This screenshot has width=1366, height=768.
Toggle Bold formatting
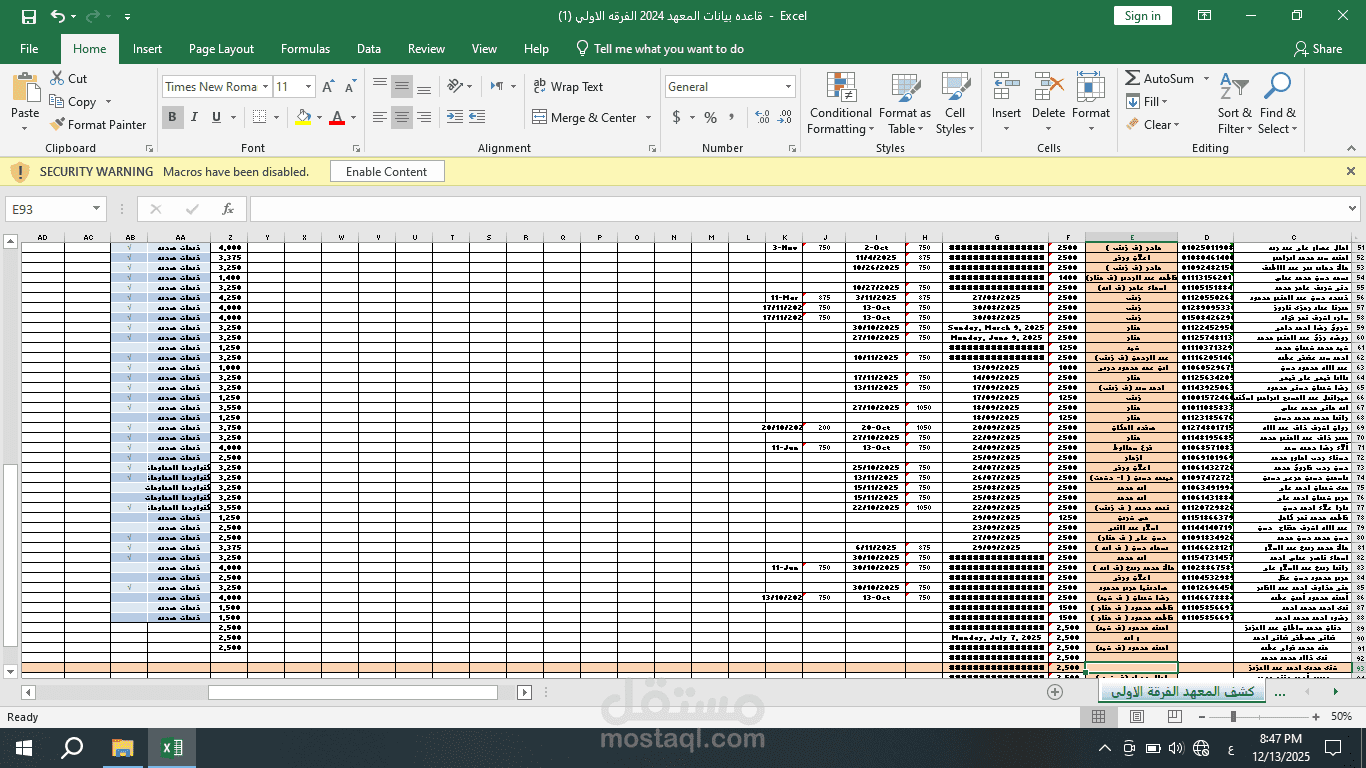(x=172, y=117)
